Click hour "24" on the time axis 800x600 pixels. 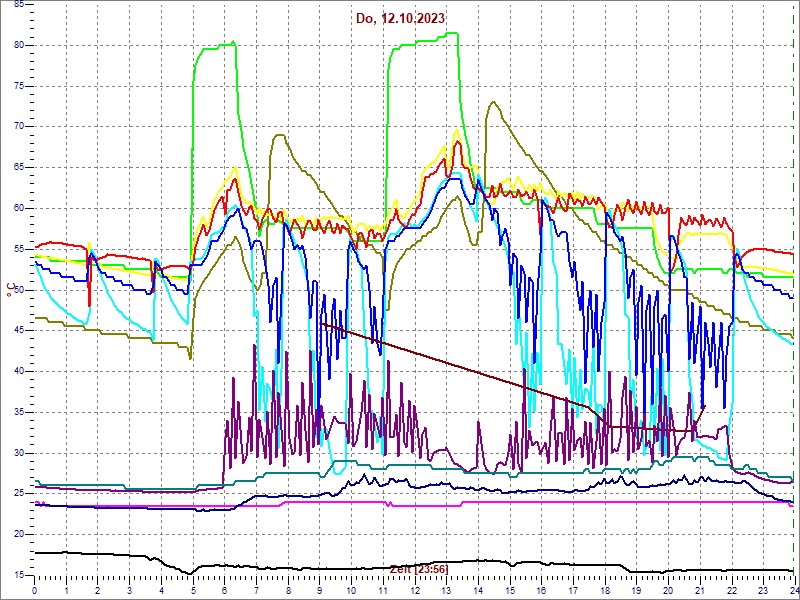point(793,590)
